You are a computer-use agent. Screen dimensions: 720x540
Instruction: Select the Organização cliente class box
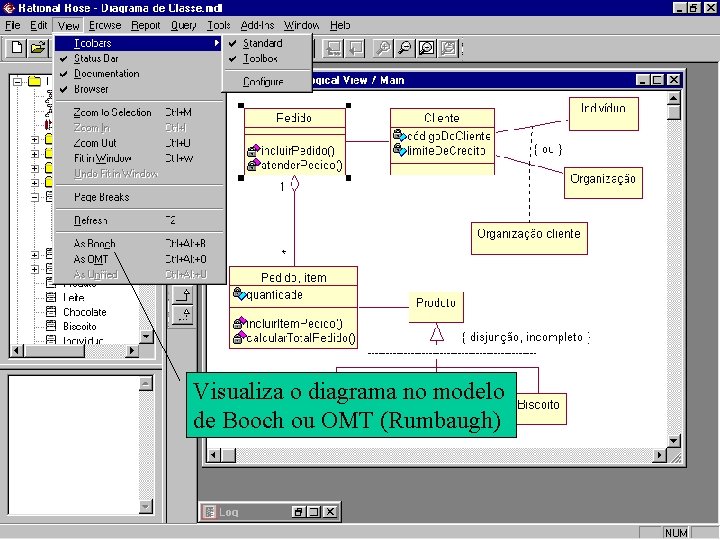tap(529, 238)
